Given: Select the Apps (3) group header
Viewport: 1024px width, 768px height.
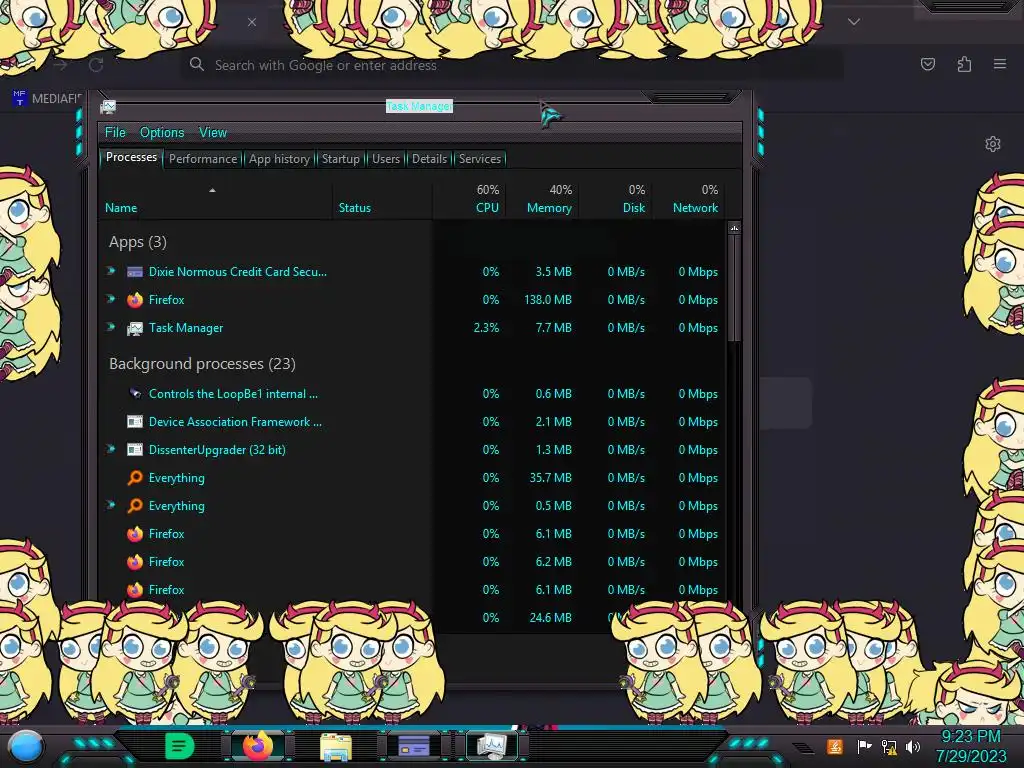Looking at the screenshot, I should [x=138, y=242].
